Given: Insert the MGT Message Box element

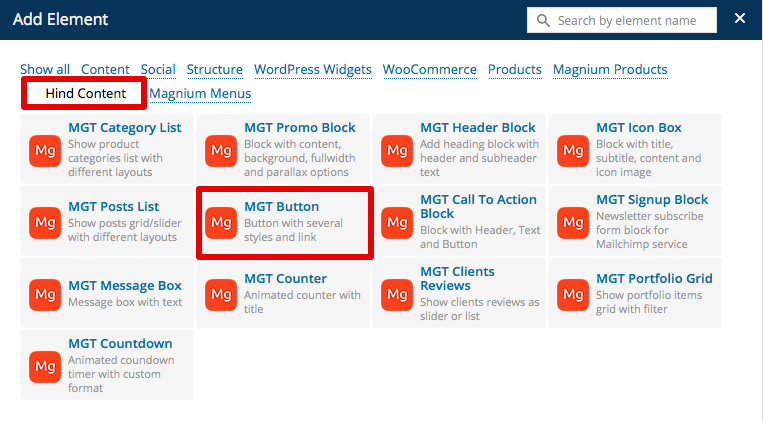Looking at the screenshot, I should click(125, 286).
